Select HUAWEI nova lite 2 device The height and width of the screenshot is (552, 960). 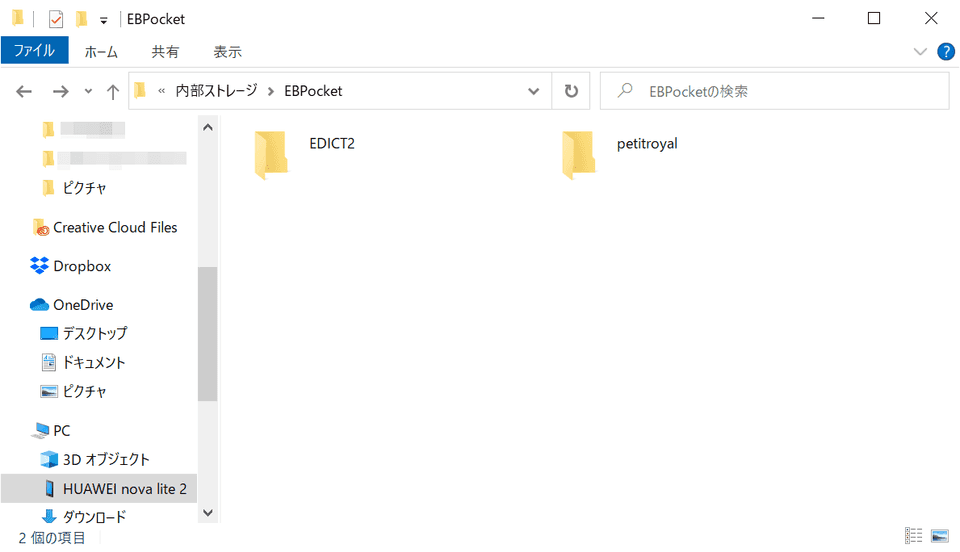[124, 488]
